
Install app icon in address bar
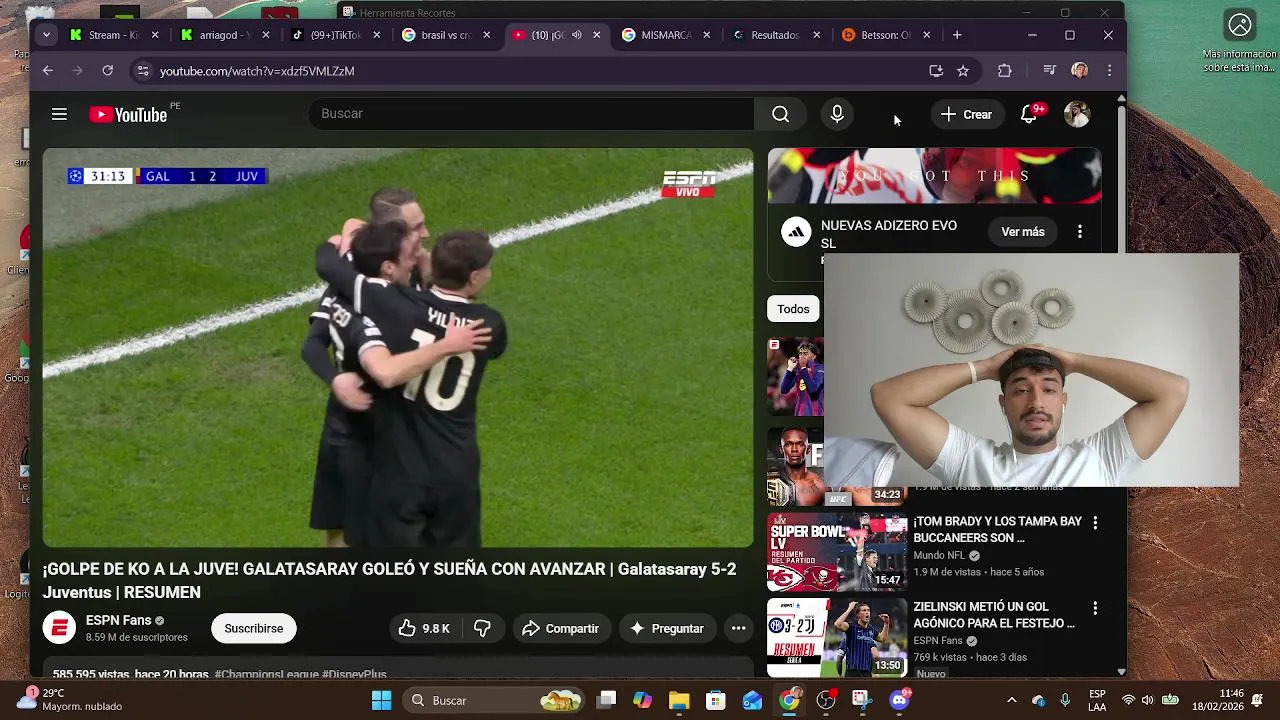(x=936, y=71)
